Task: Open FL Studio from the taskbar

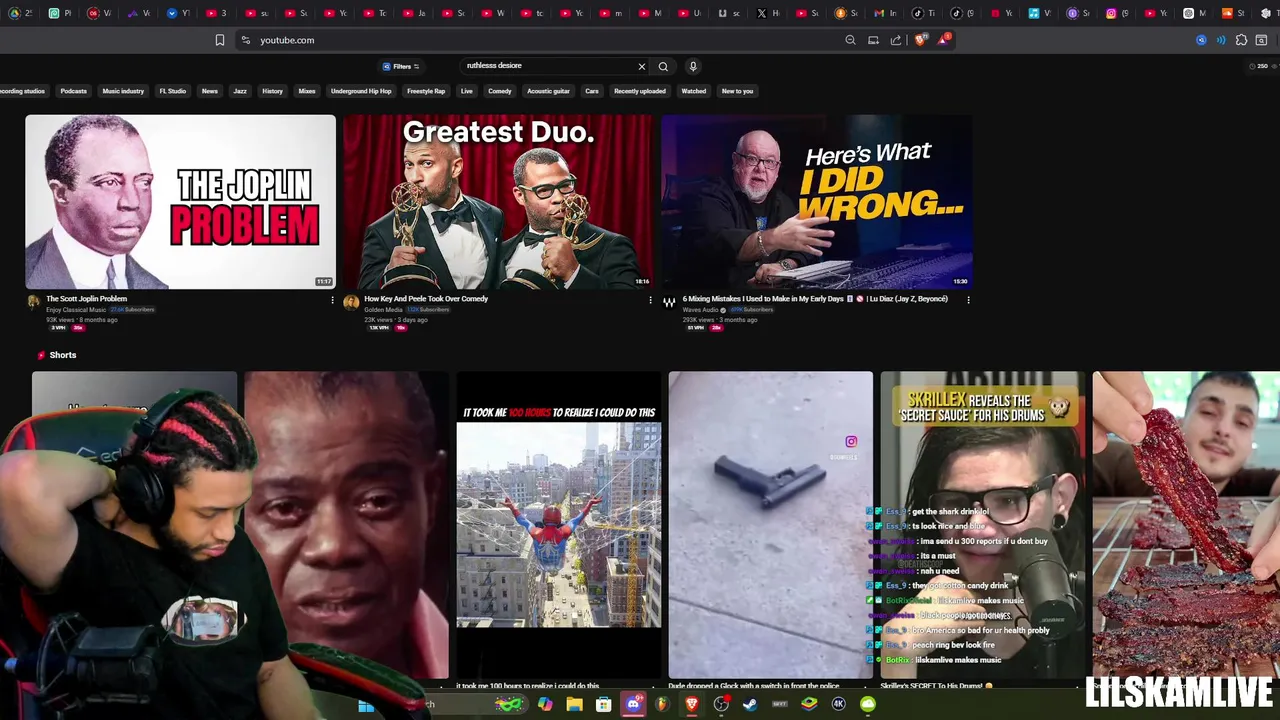Action: pyautogui.click(x=662, y=705)
